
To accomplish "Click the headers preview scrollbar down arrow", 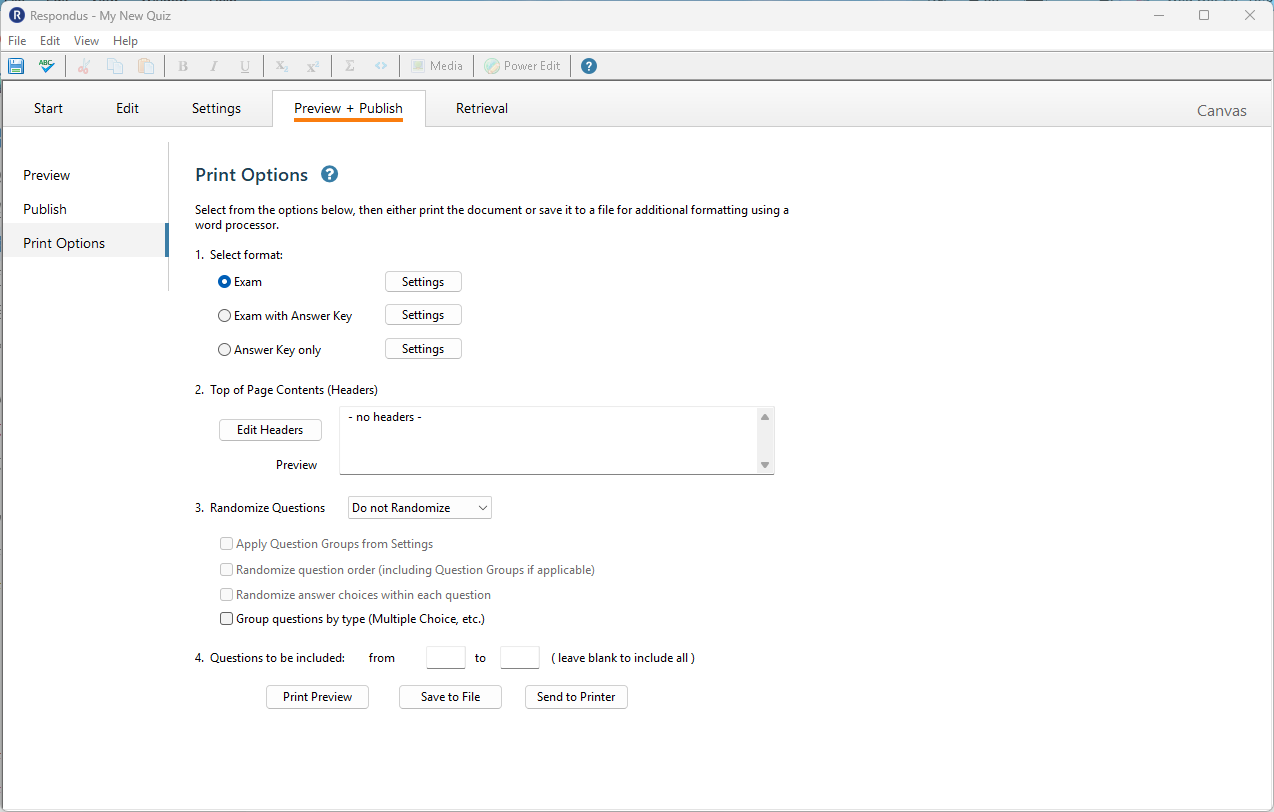I will coord(765,466).
